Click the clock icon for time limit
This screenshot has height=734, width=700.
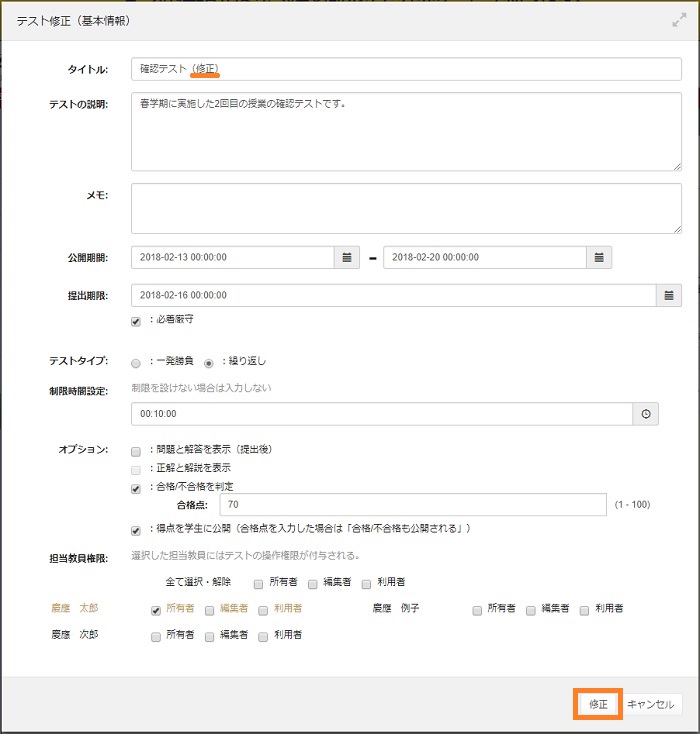646,414
